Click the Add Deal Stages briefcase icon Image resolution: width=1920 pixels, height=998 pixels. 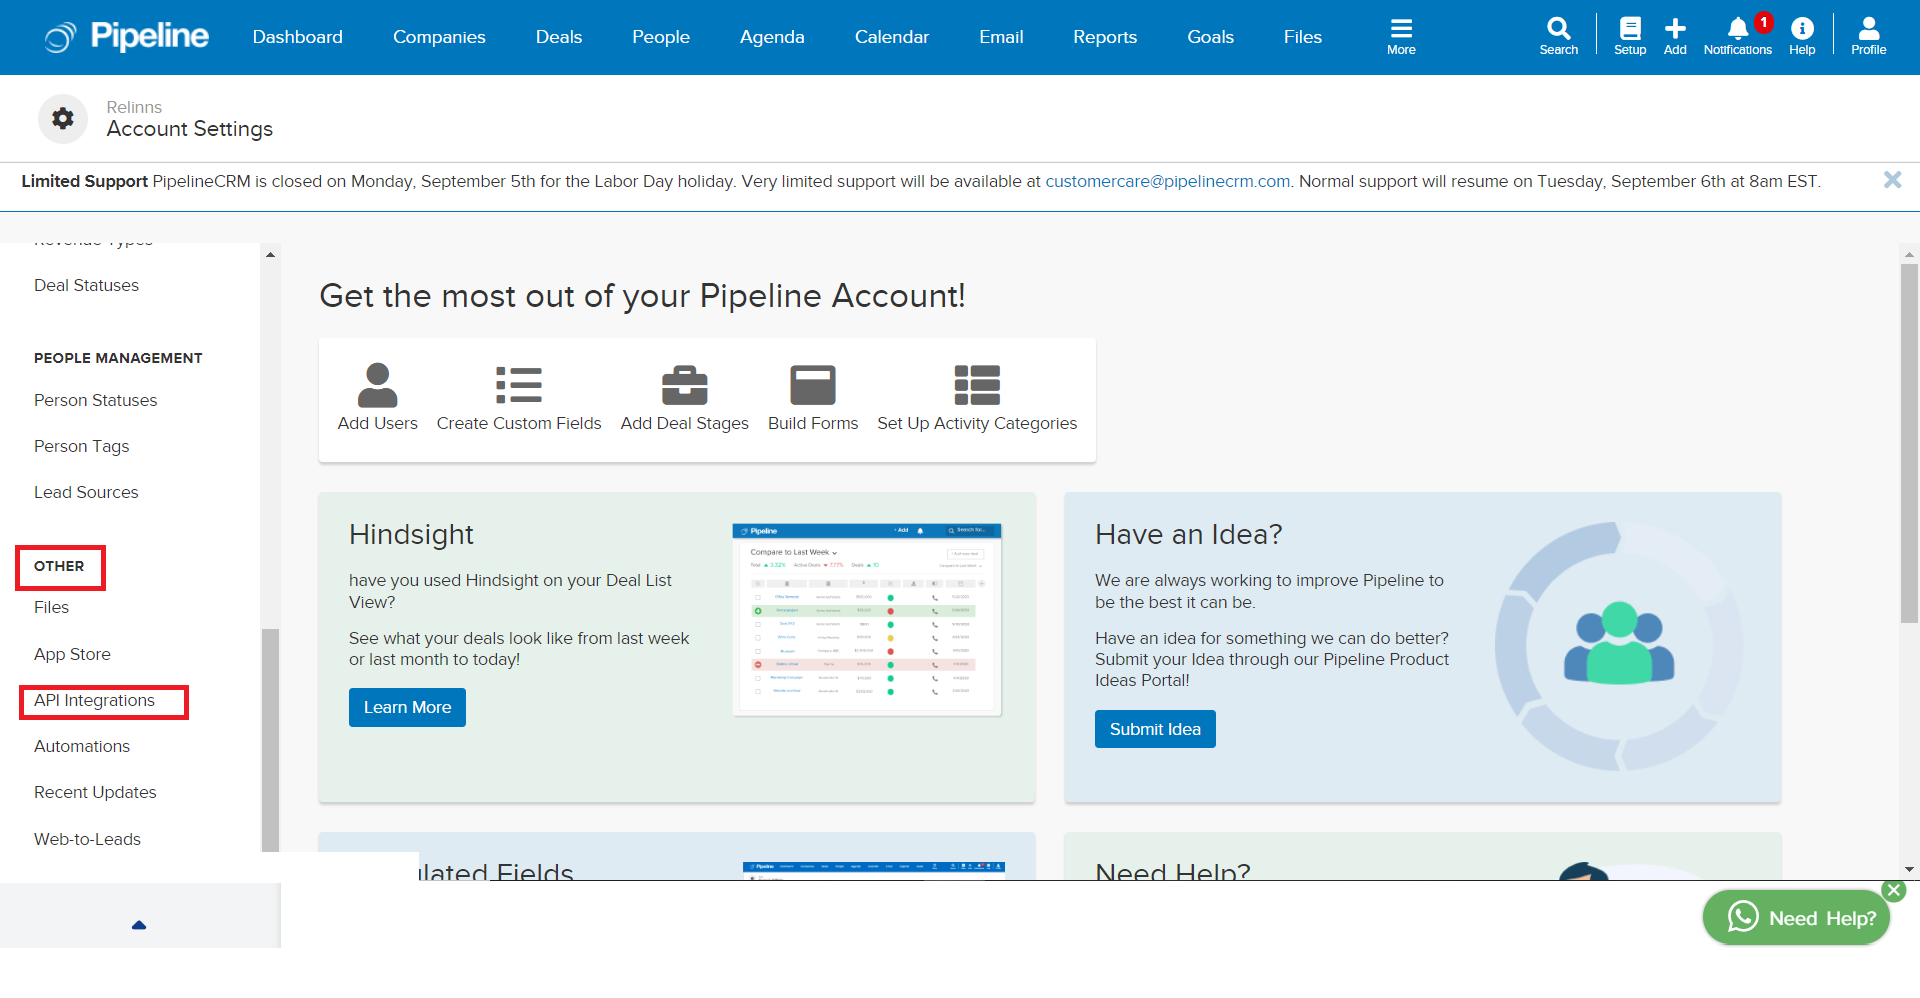coord(684,385)
